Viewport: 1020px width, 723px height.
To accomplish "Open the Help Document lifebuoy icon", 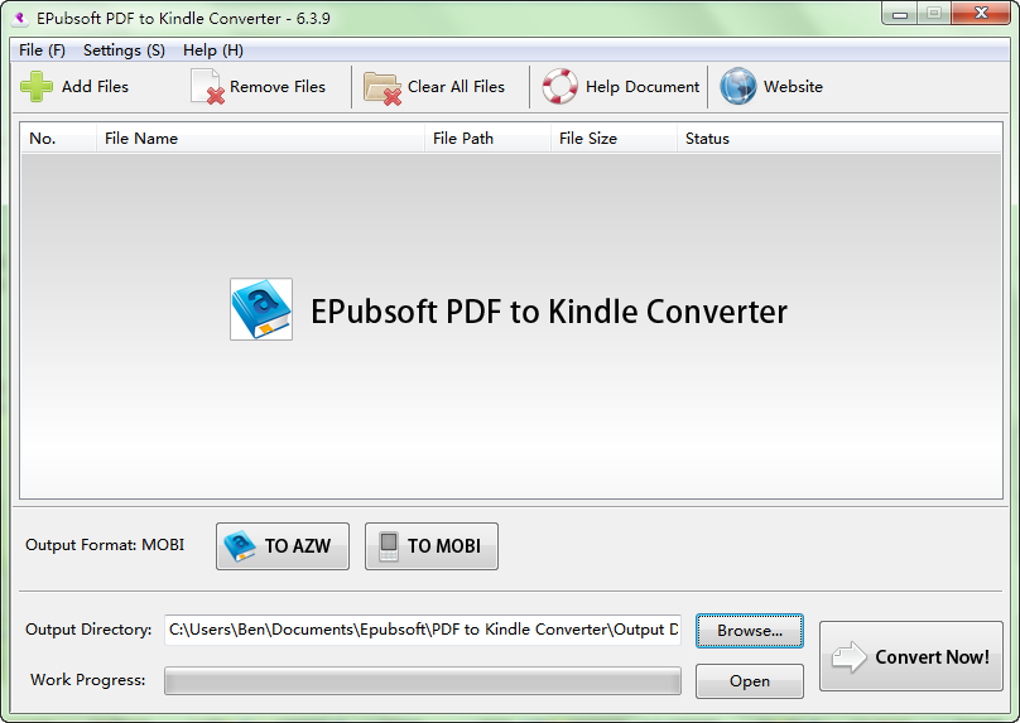I will (559, 86).
